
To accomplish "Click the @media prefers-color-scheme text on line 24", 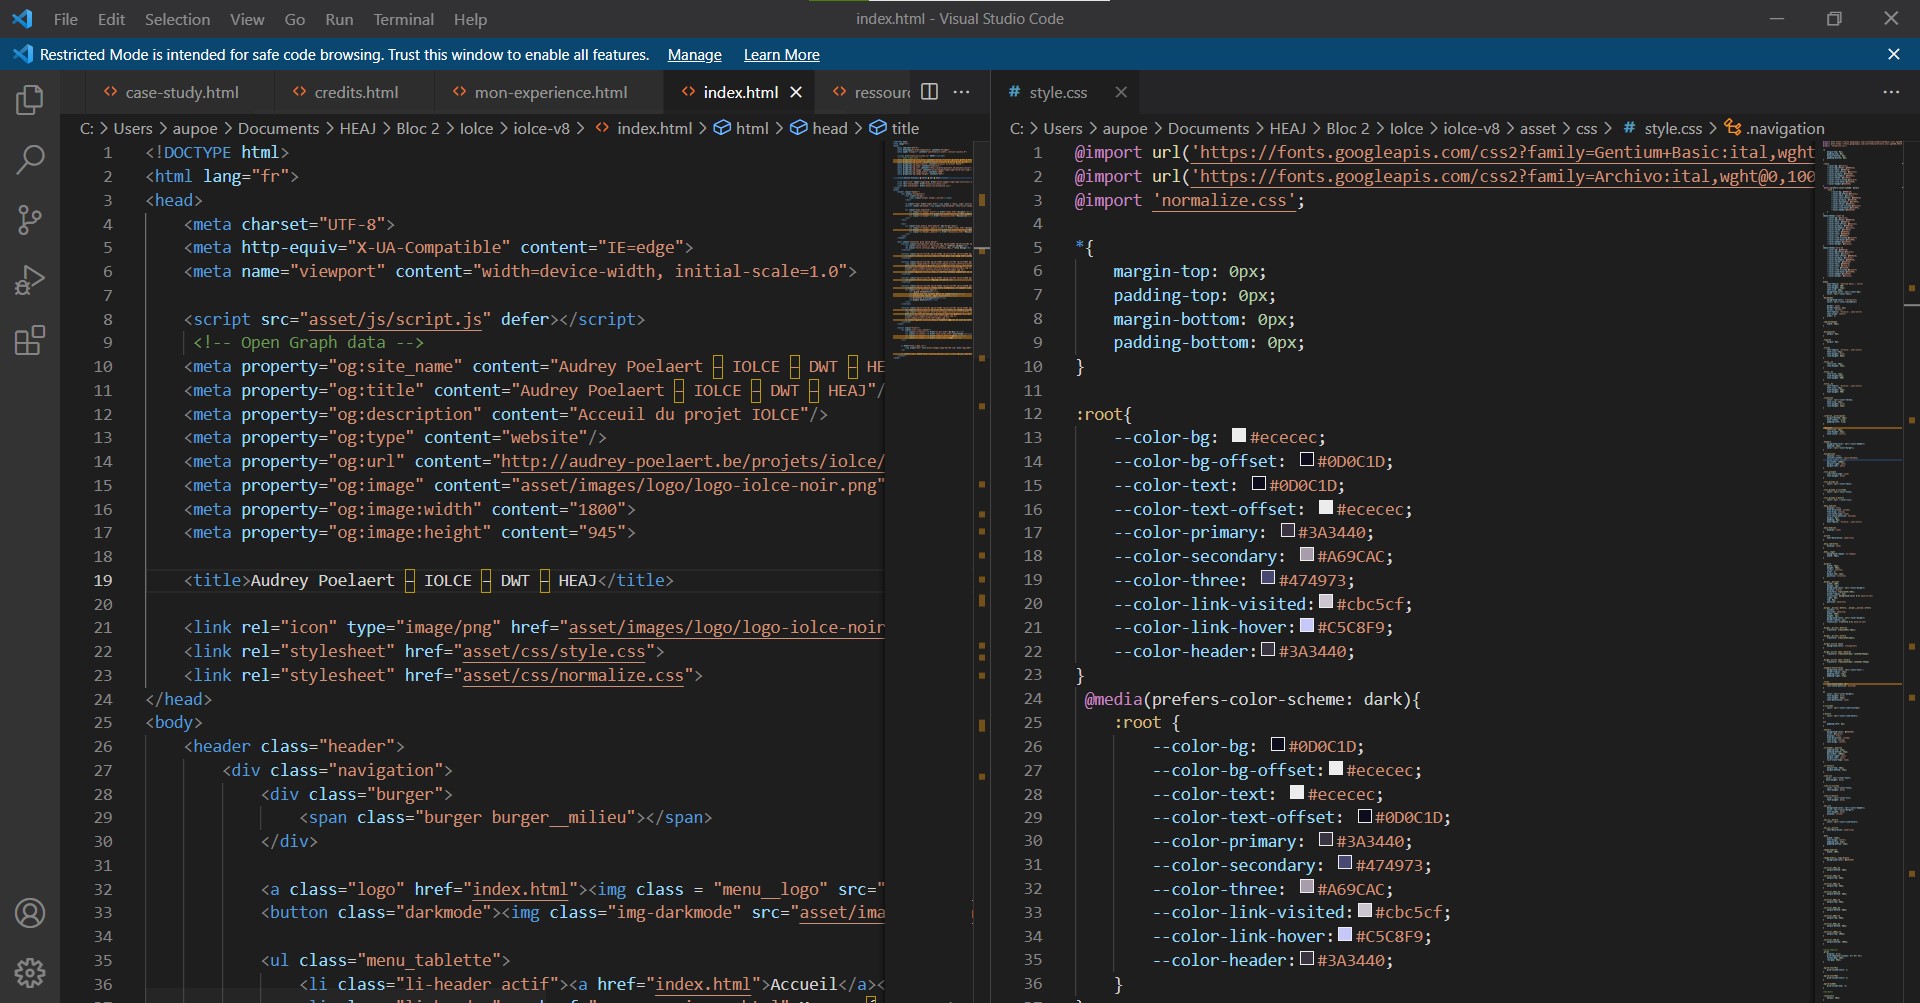I will pos(1252,699).
